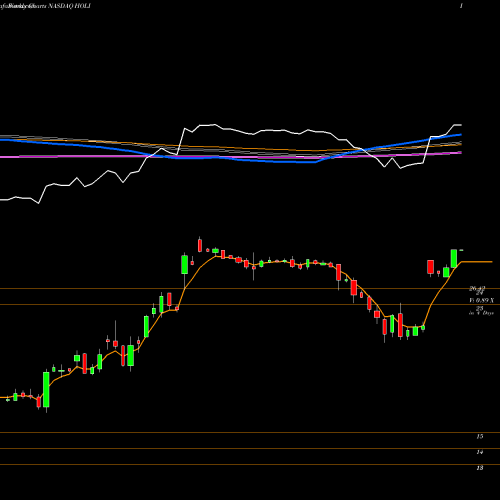Click the volume label reading 0.89 X
This screenshot has width=500, height=500.
pyautogui.click(x=482, y=301)
